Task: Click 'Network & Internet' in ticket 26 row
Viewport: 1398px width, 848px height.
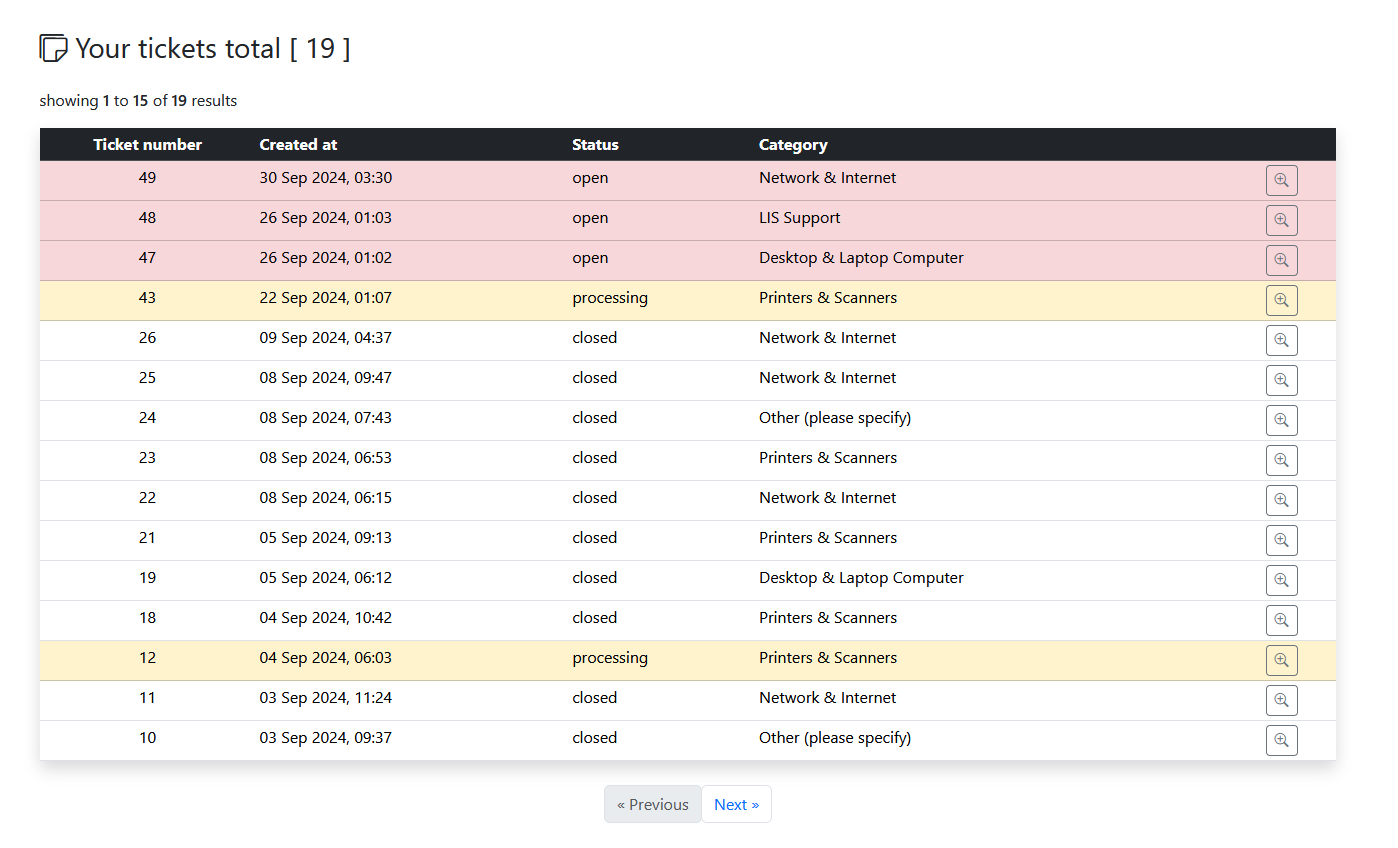Action: [x=828, y=338]
